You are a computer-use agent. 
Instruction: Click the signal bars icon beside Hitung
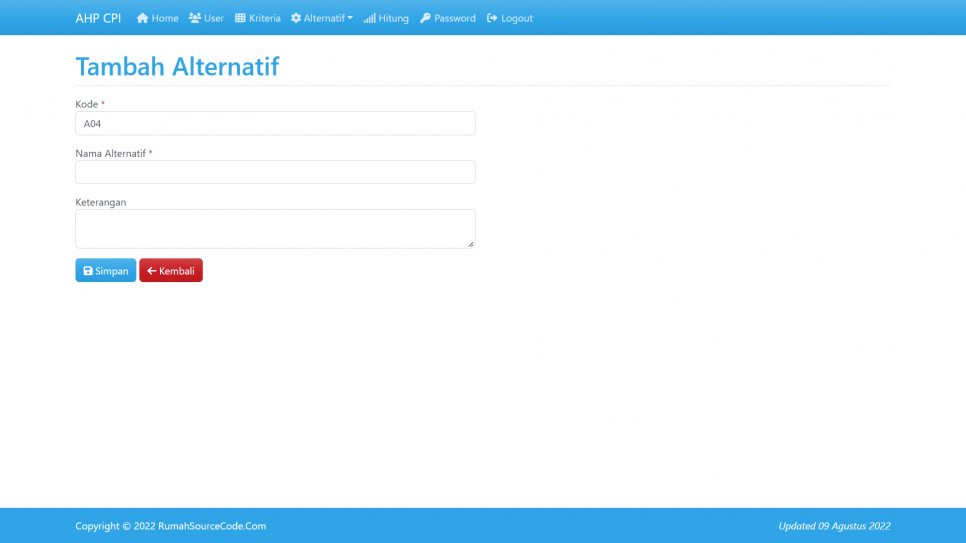(x=369, y=18)
